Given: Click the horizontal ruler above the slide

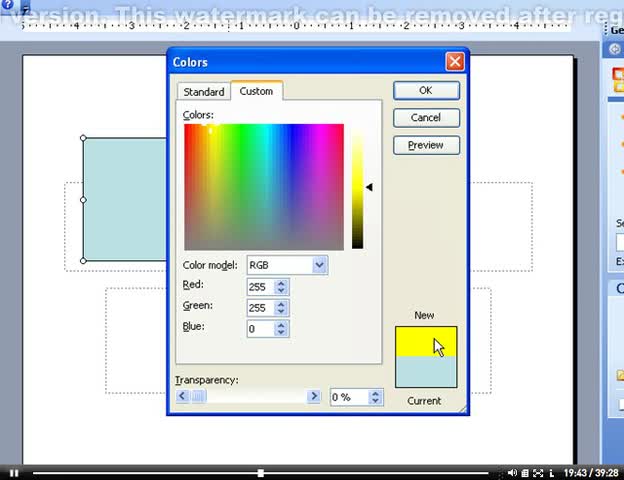Looking at the screenshot, I should 296,26.
